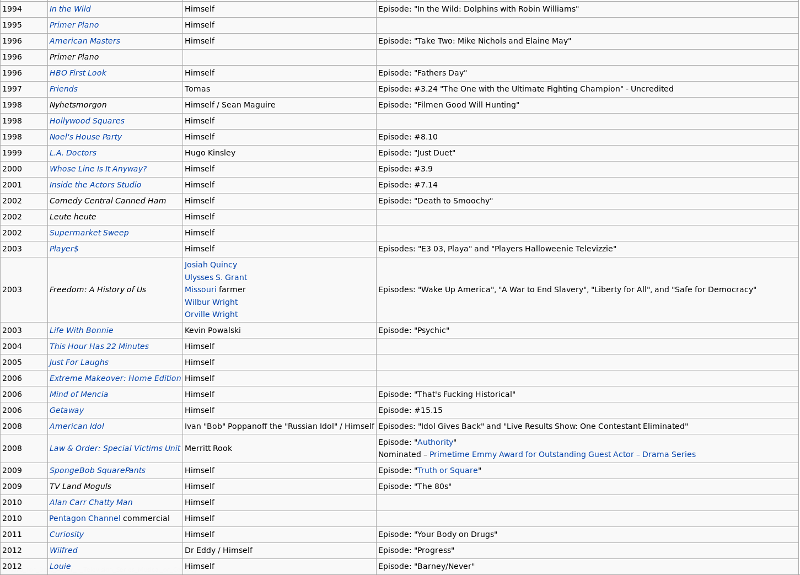Open the Hollywood Squares link
Screen dimensions: 800x575
(87, 120)
